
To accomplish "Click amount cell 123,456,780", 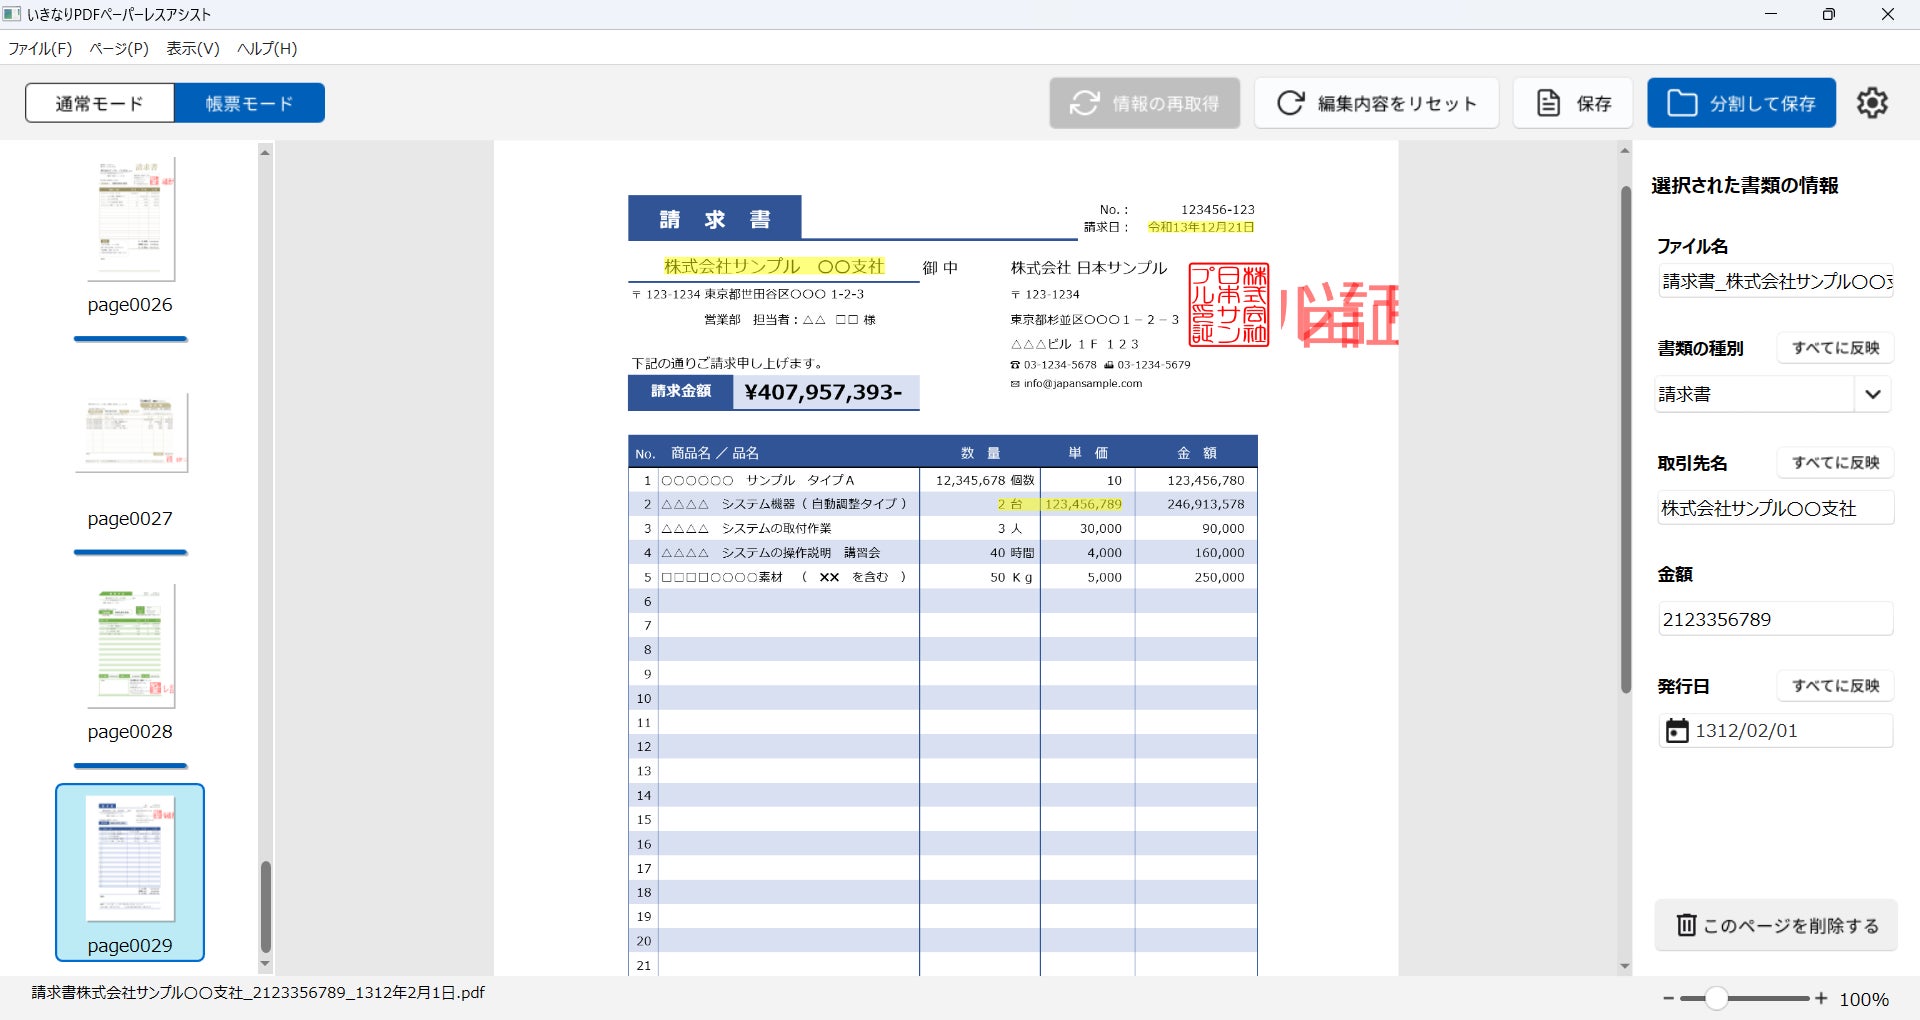I will (x=1205, y=480).
